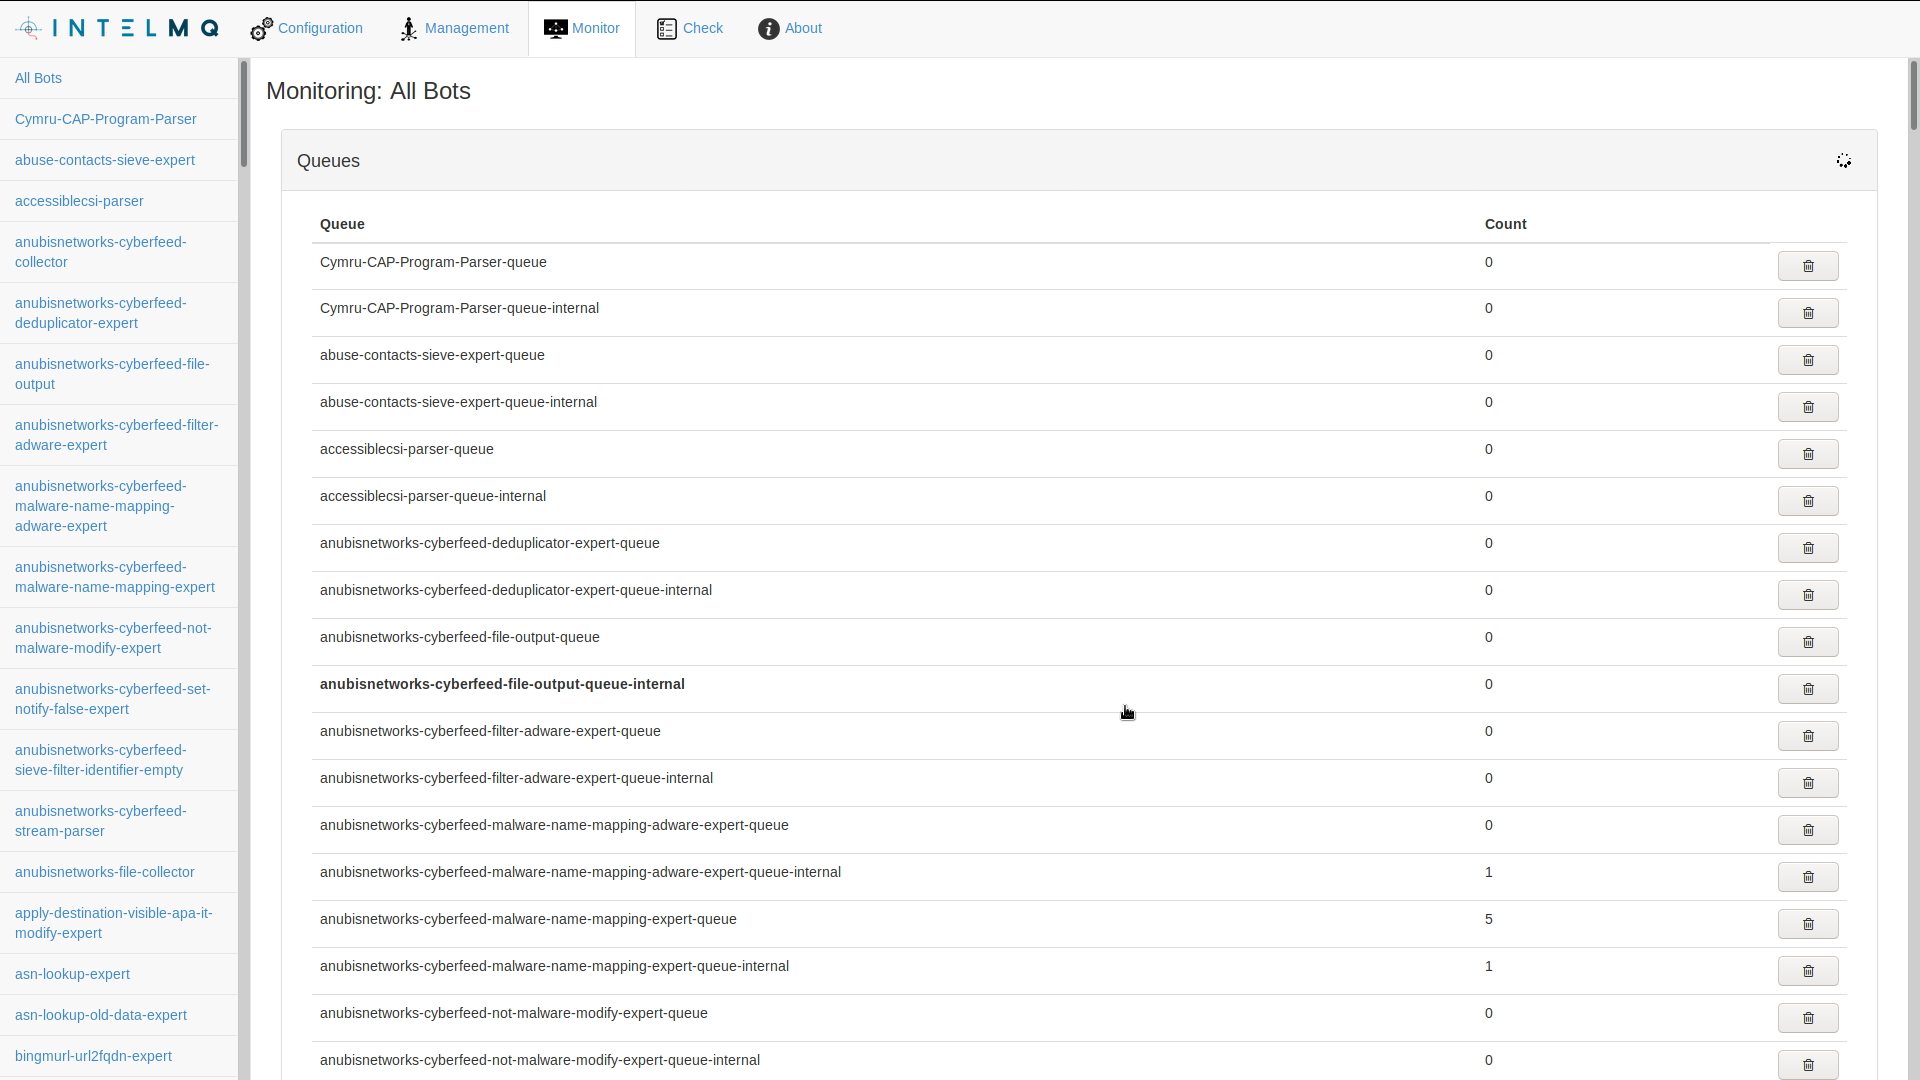The image size is (1920, 1080).
Task: Clear Cymru-CAP-Program-Parser-queue with trash button
Action: click(1807, 266)
